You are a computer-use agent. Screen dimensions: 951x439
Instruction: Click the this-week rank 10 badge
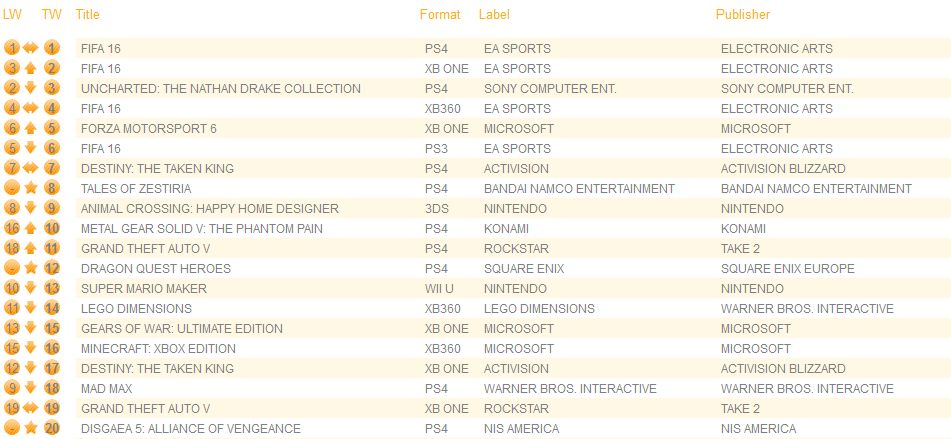tap(52, 229)
